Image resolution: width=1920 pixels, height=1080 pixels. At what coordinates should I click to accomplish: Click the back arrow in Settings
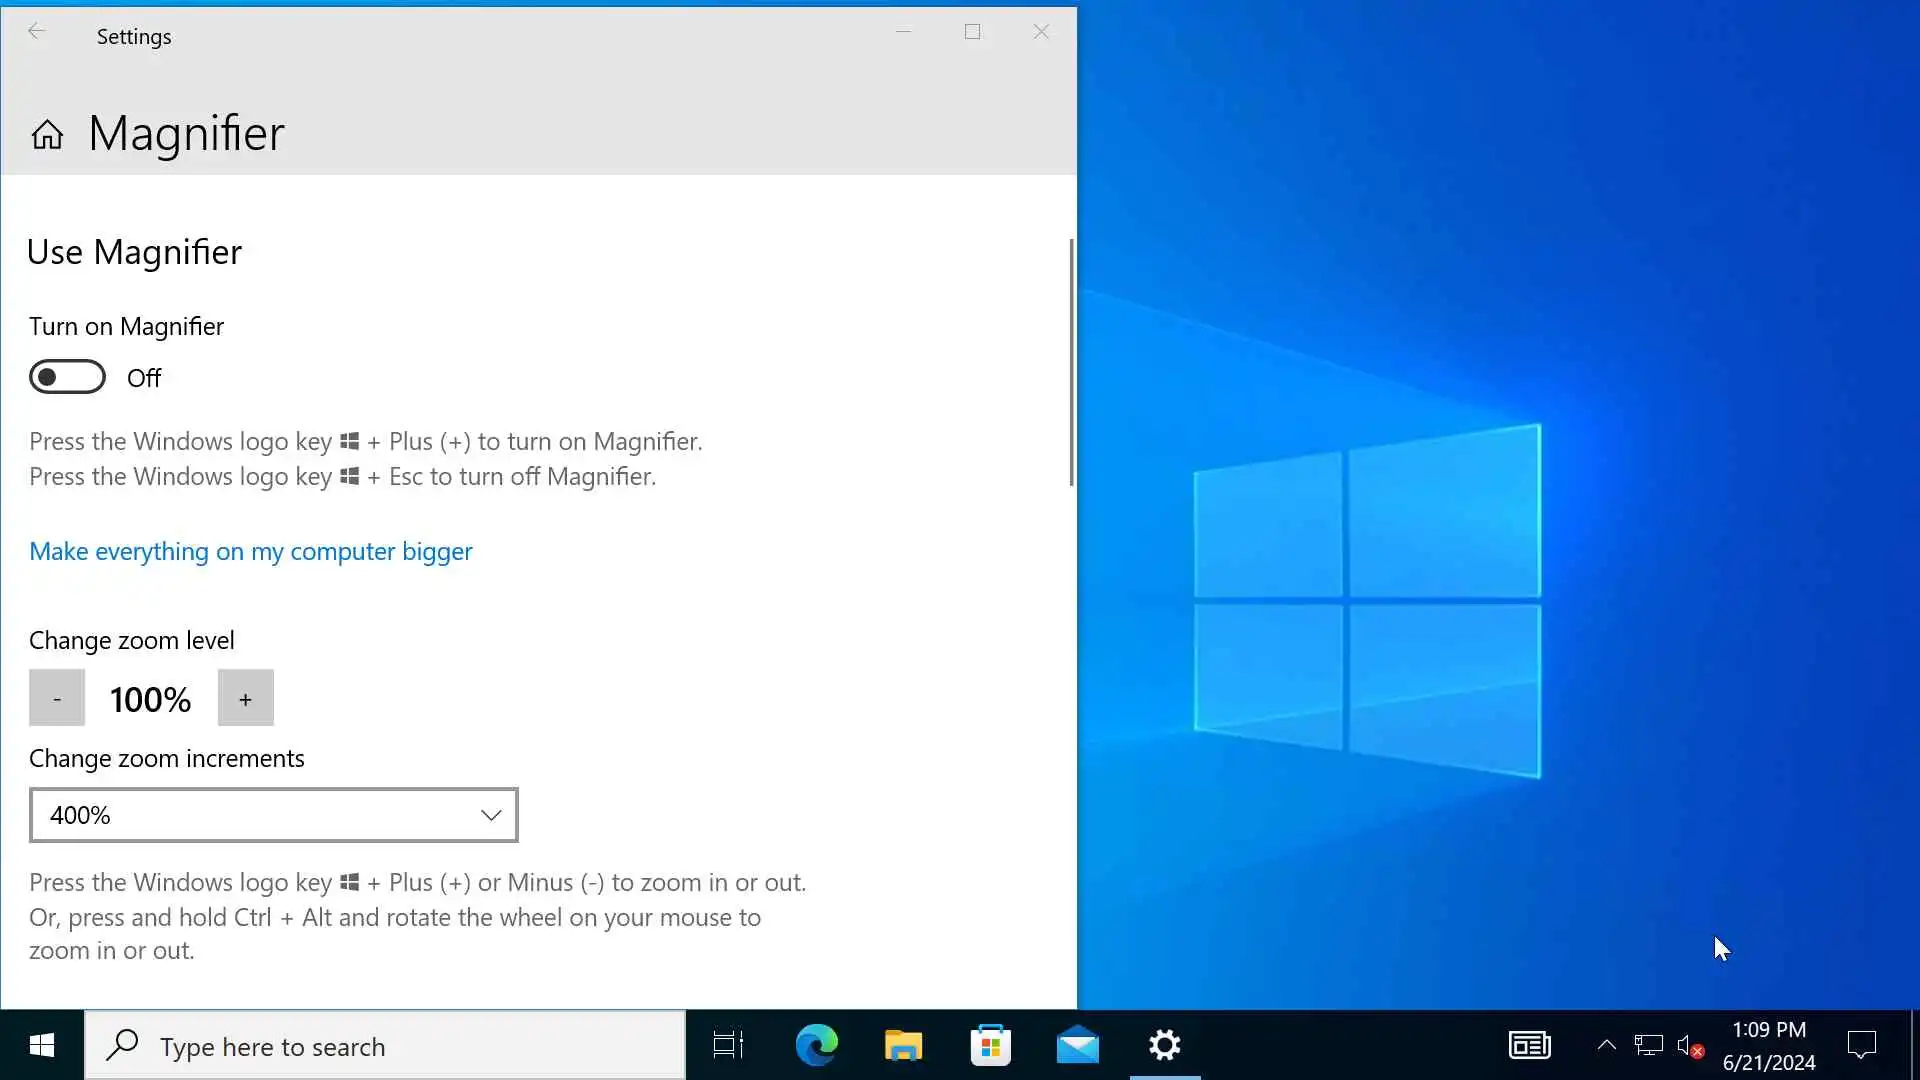pos(36,32)
